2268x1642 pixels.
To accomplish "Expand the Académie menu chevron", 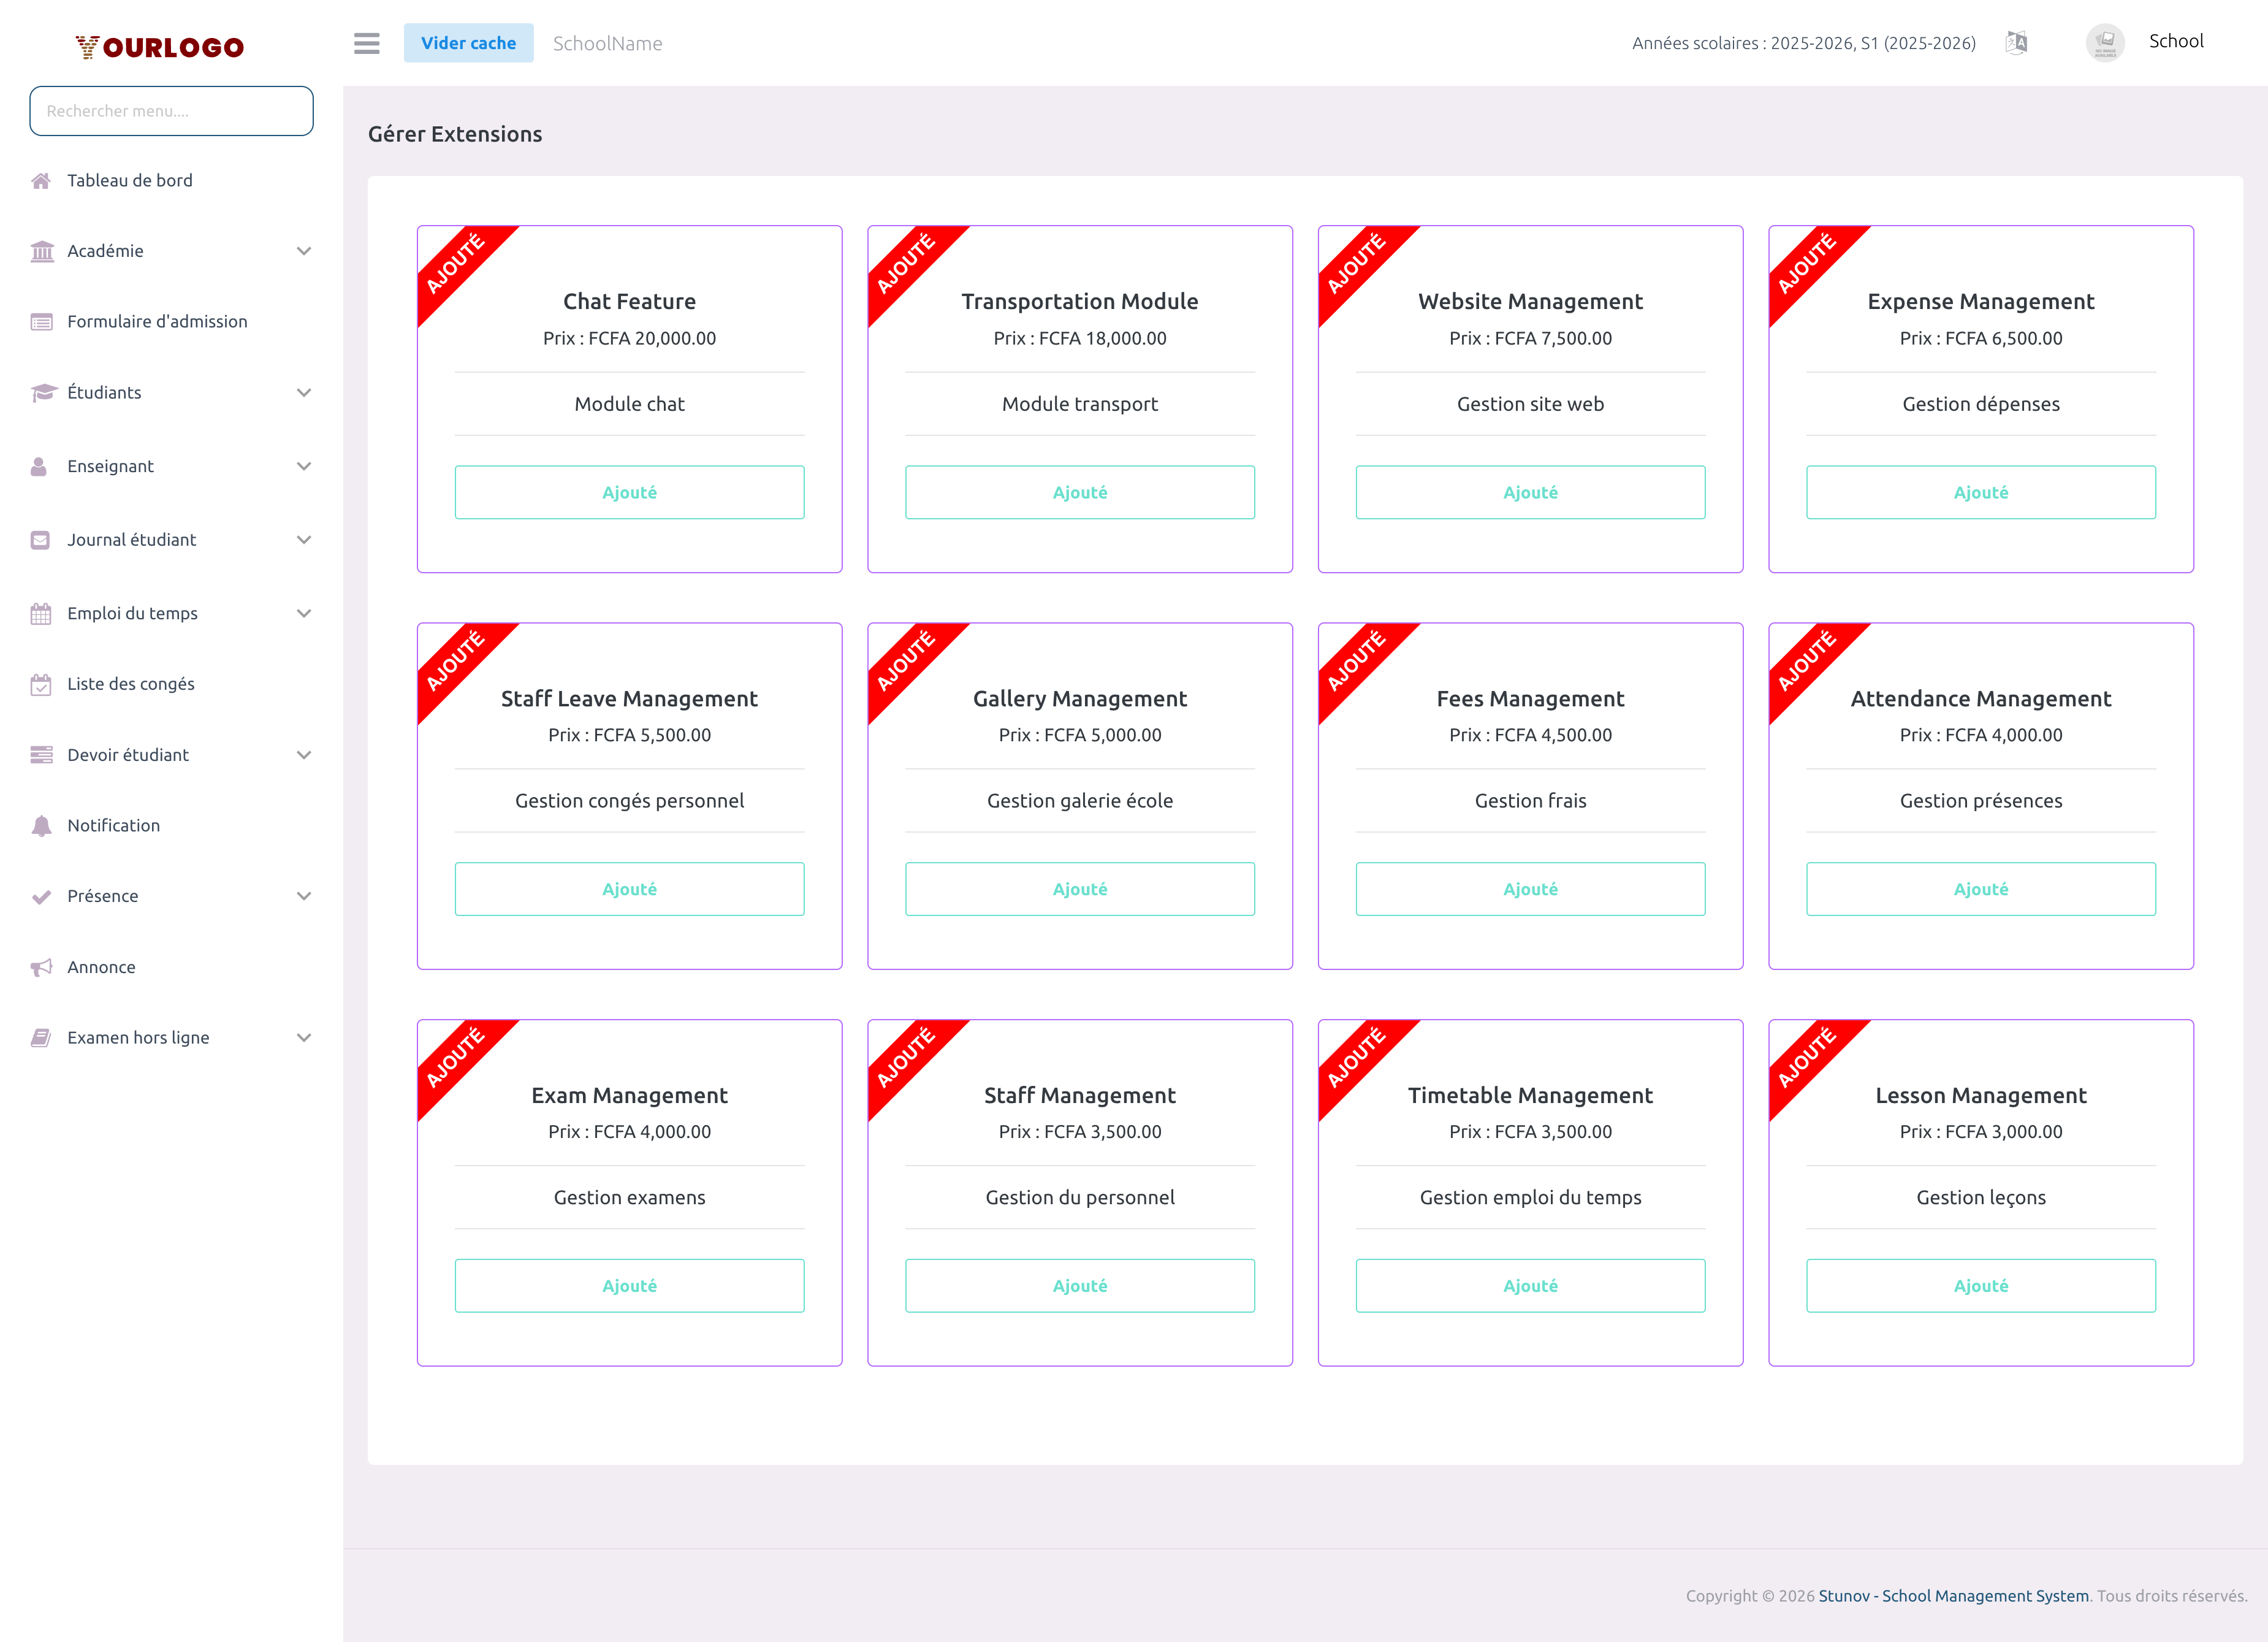I will click(x=304, y=251).
